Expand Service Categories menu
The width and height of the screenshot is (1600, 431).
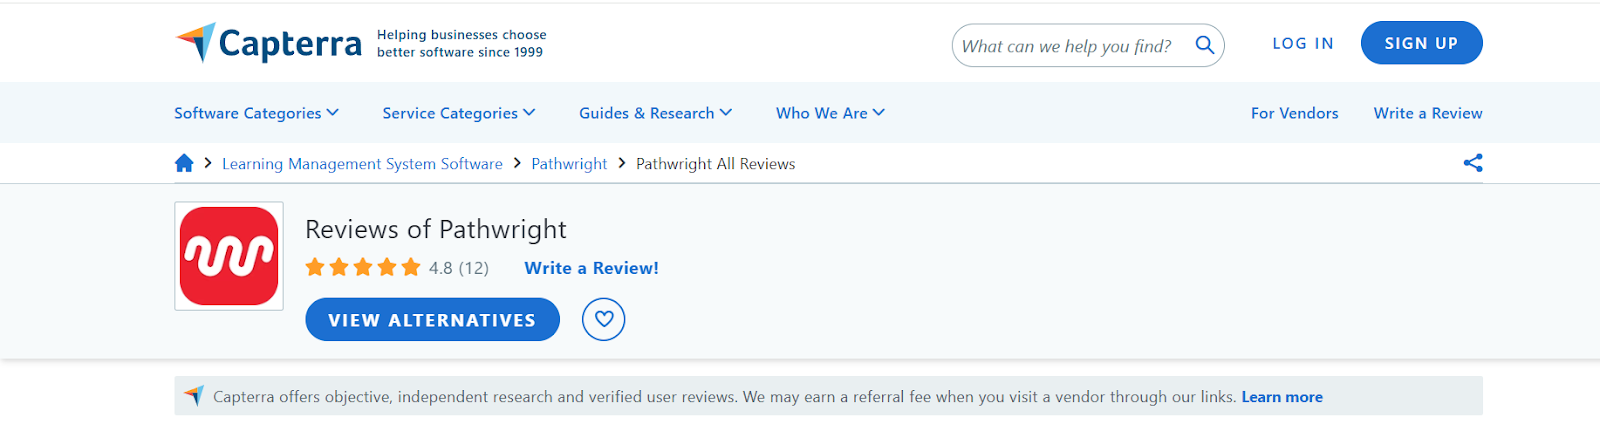pyautogui.click(x=459, y=113)
